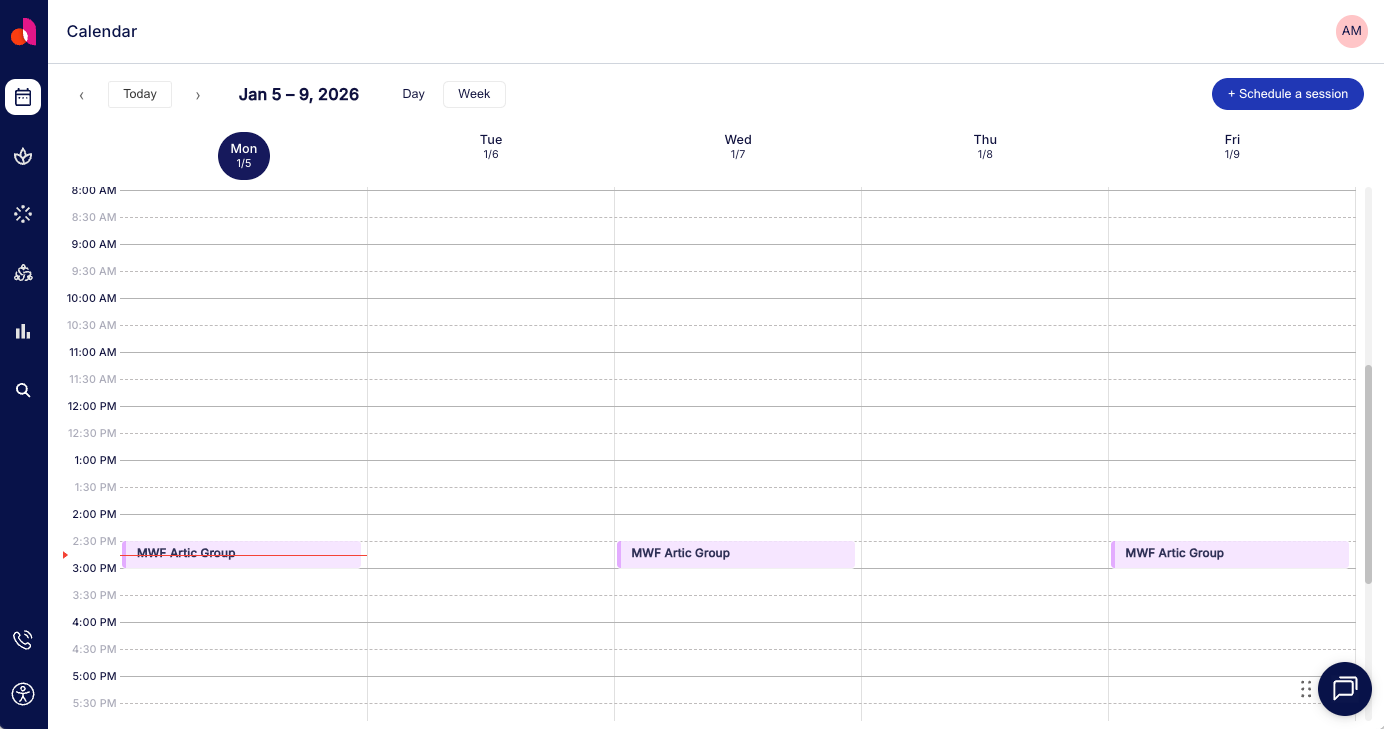Click Schedule a session button

click(x=1287, y=94)
